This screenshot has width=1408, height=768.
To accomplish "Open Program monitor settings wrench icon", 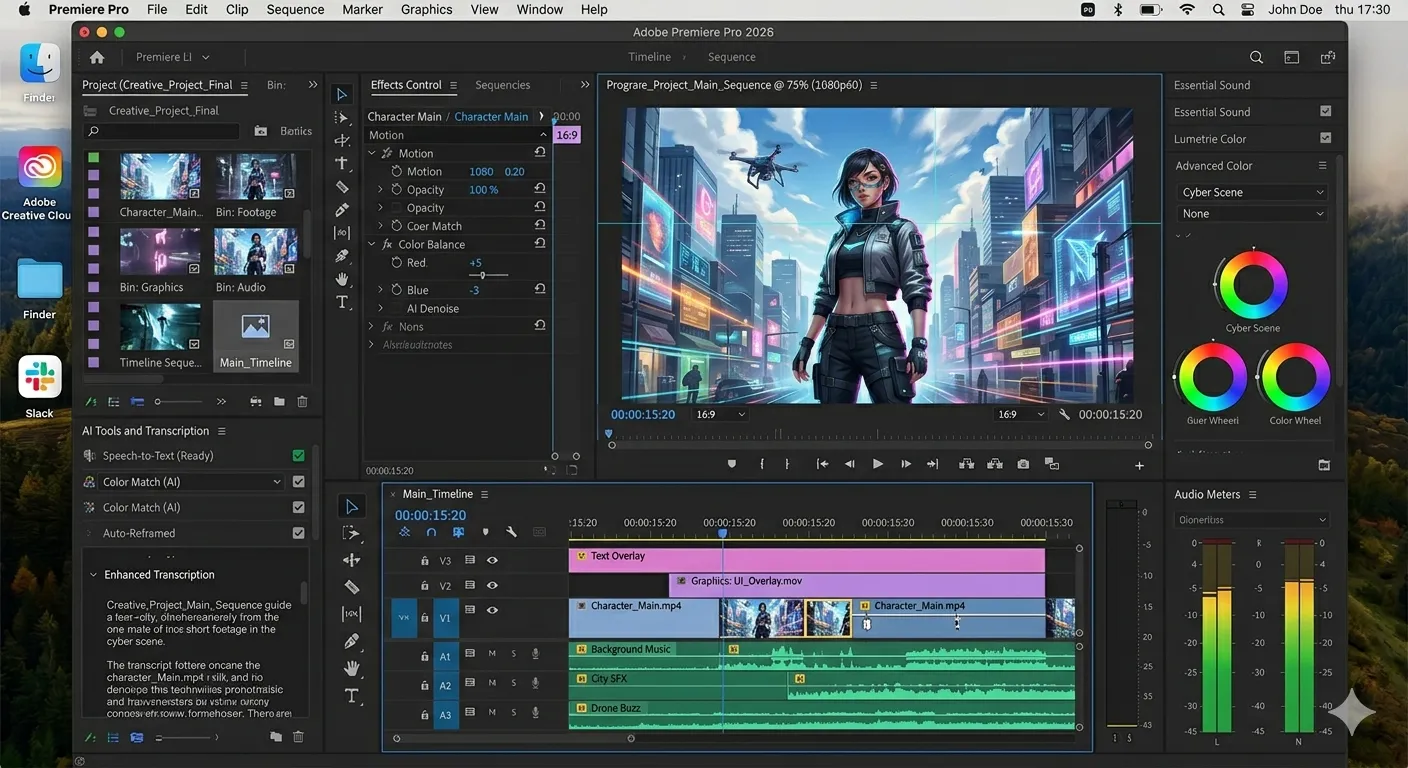I will tap(1064, 414).
